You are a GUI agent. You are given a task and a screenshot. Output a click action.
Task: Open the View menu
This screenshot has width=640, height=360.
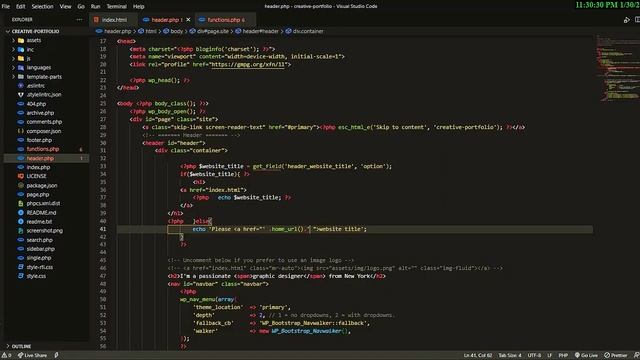[x=65, y=7]
